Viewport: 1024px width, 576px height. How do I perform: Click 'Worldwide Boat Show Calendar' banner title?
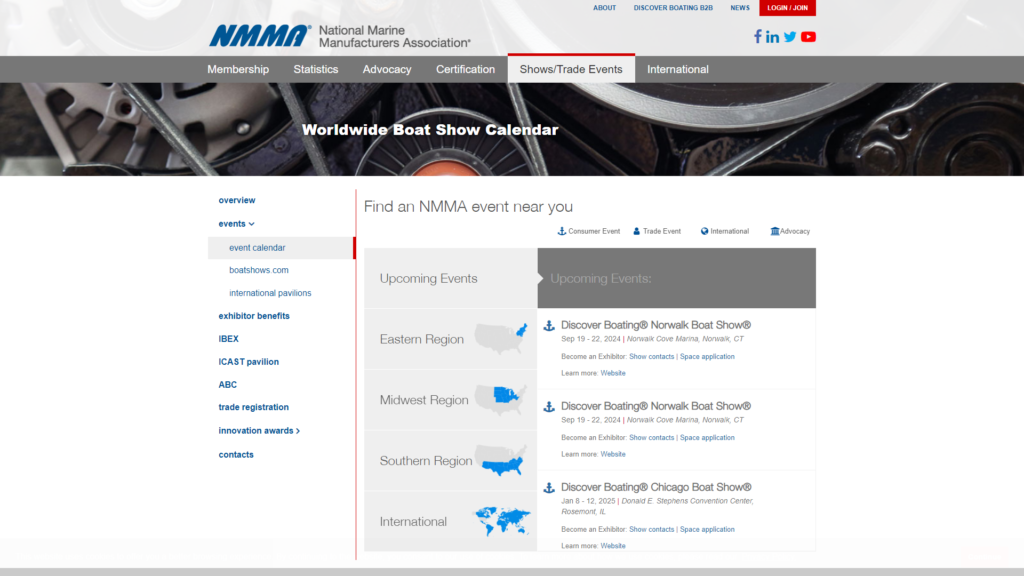[x=430, y=130]
